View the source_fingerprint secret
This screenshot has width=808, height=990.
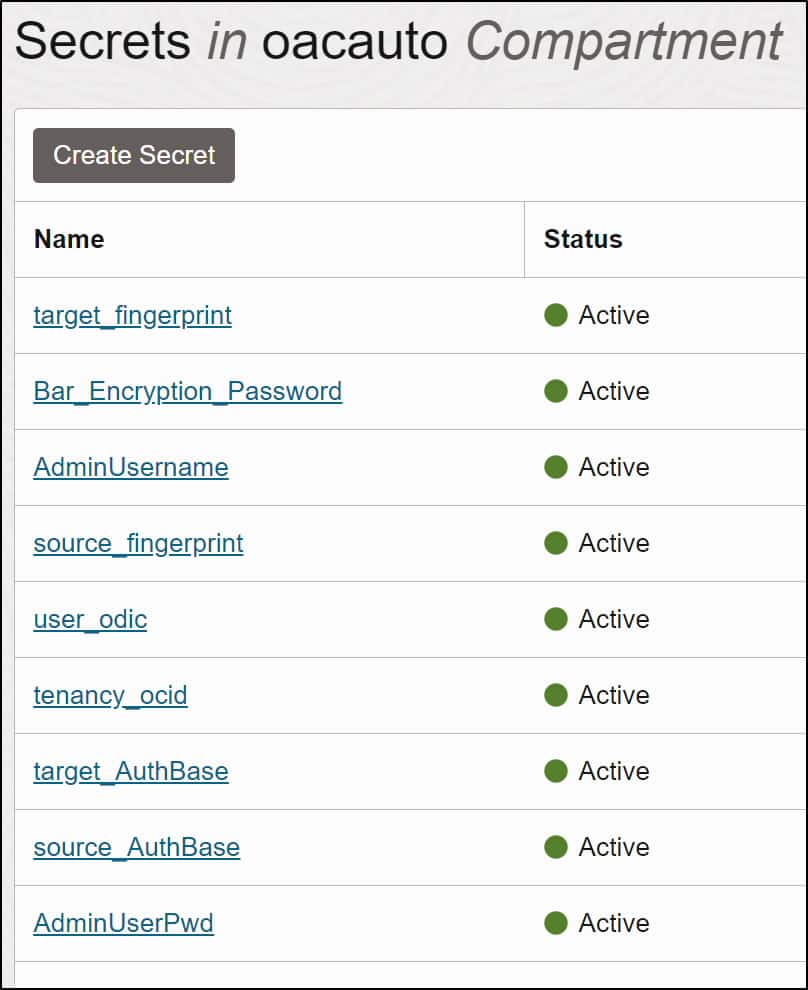(x=138, y=543)
